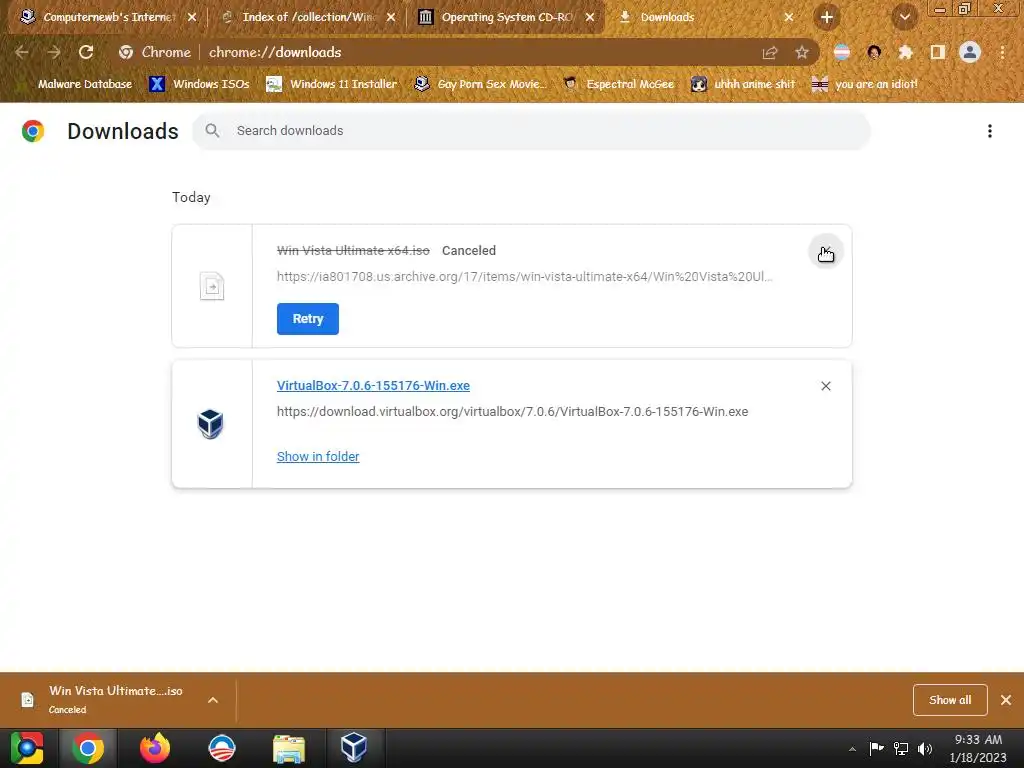This screenshot has width=1024, height=768.
Task: Open Malware Database bookmark
Action: point(76,84)
